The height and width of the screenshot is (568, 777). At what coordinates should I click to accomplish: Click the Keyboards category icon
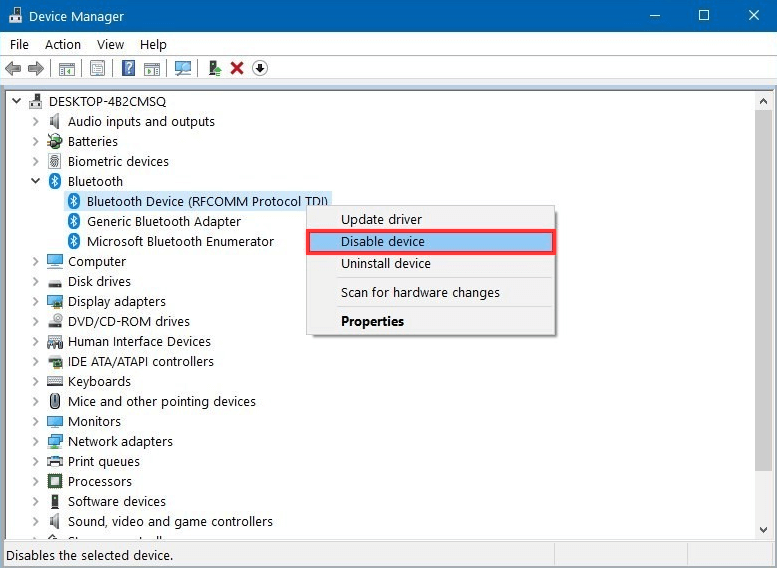[x=55, y=381]
